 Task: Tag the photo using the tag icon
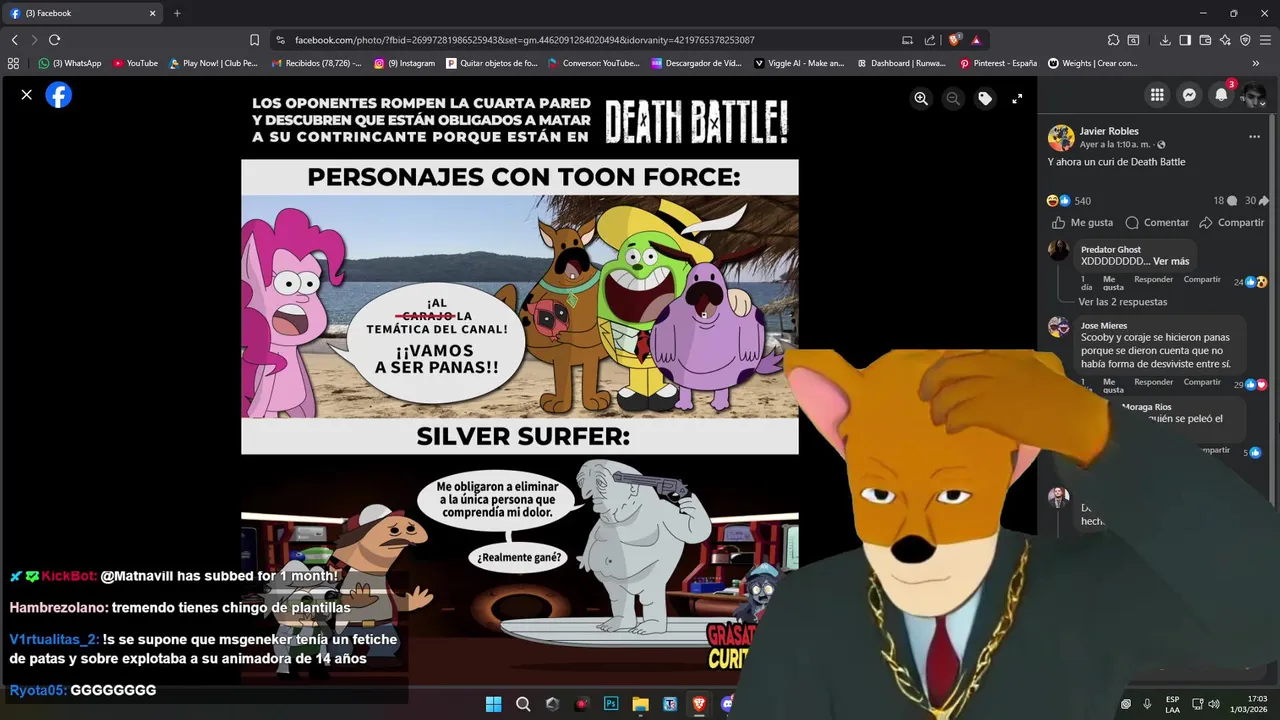(x=985, y=98)
